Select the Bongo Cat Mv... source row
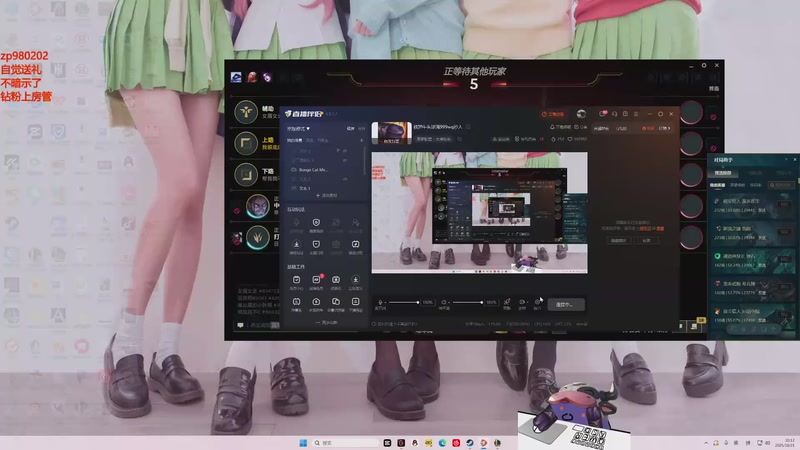The height and width of the screenshot is (450, 800). pos(327,169)
